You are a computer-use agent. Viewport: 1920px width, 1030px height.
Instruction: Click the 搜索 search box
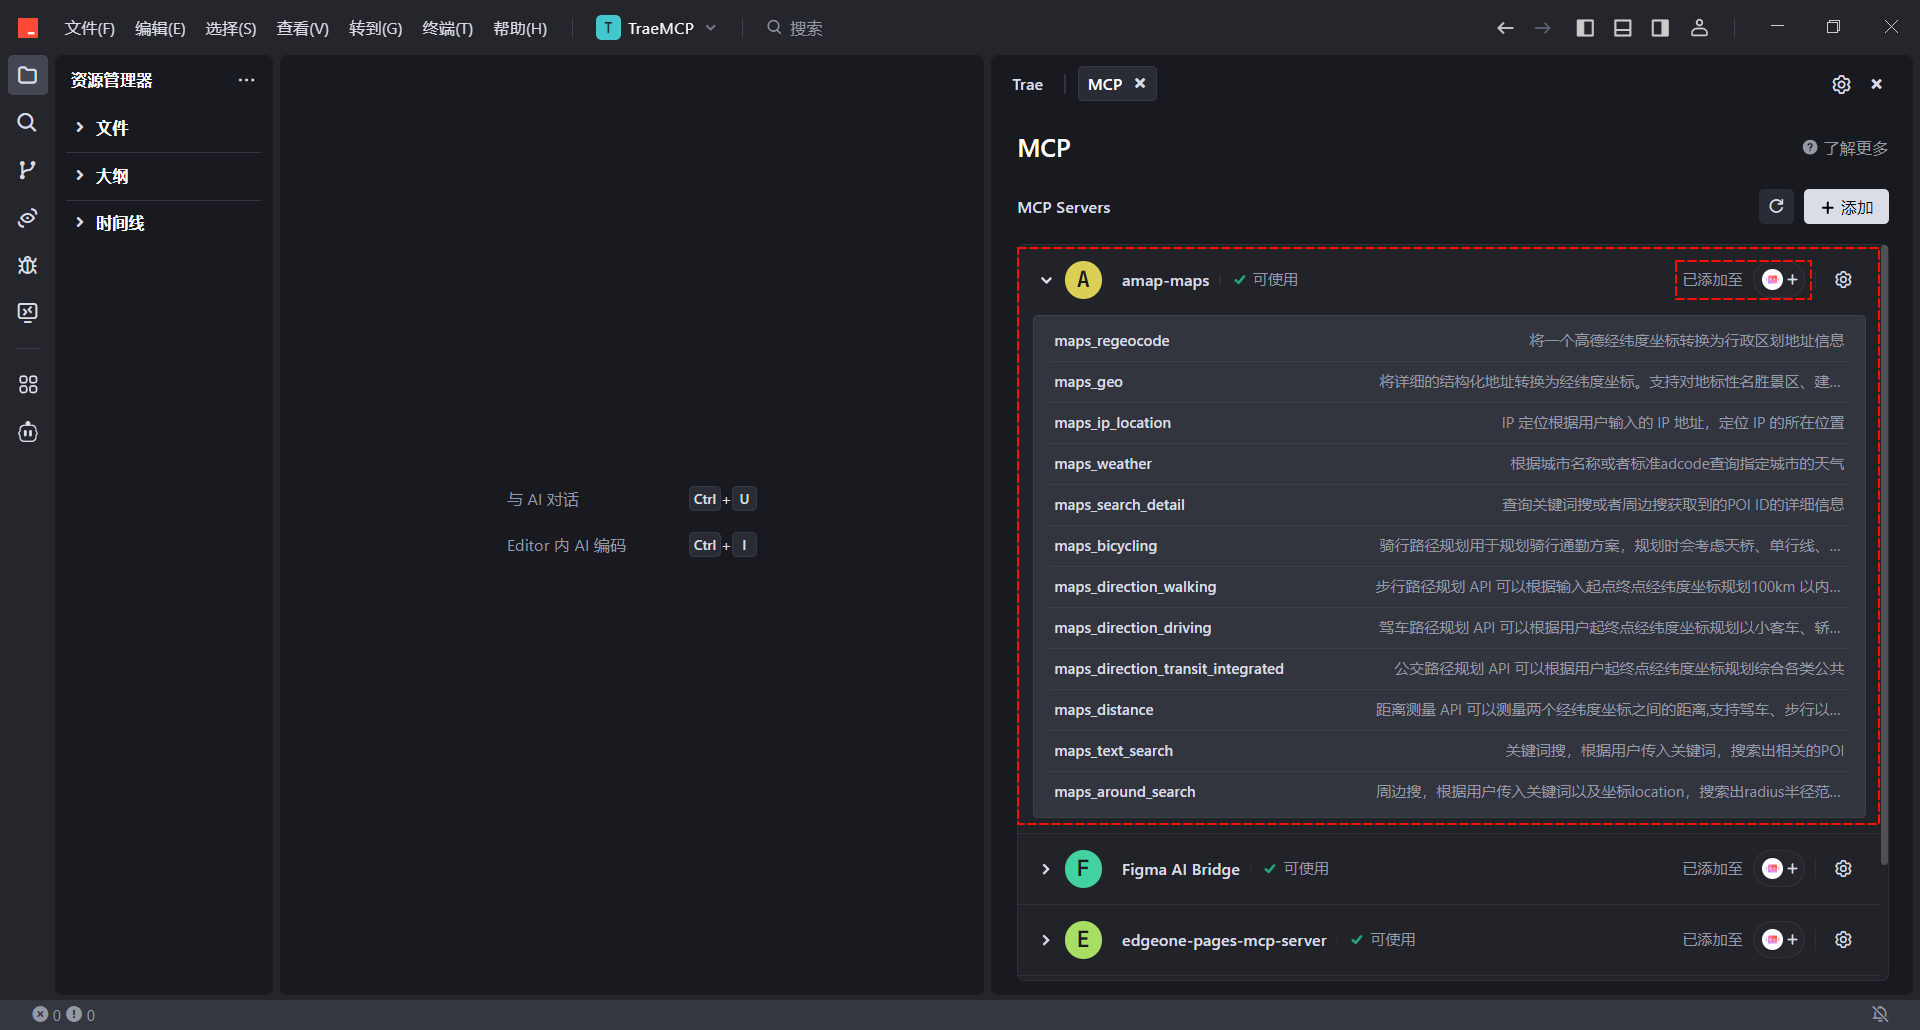(795, 28)
